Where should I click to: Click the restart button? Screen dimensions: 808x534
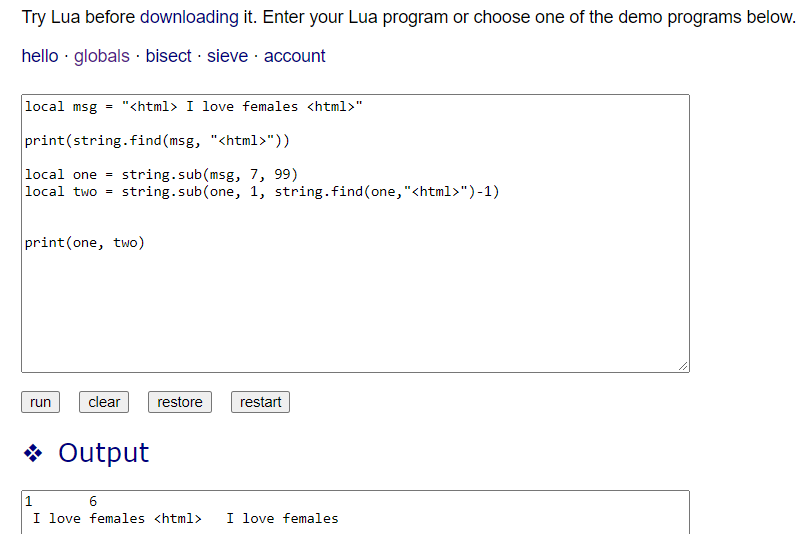[260, 402]
